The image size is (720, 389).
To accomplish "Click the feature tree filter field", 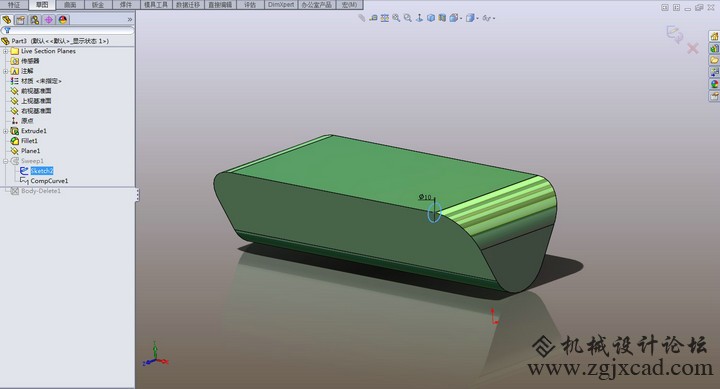I will [x=68, y=30].
